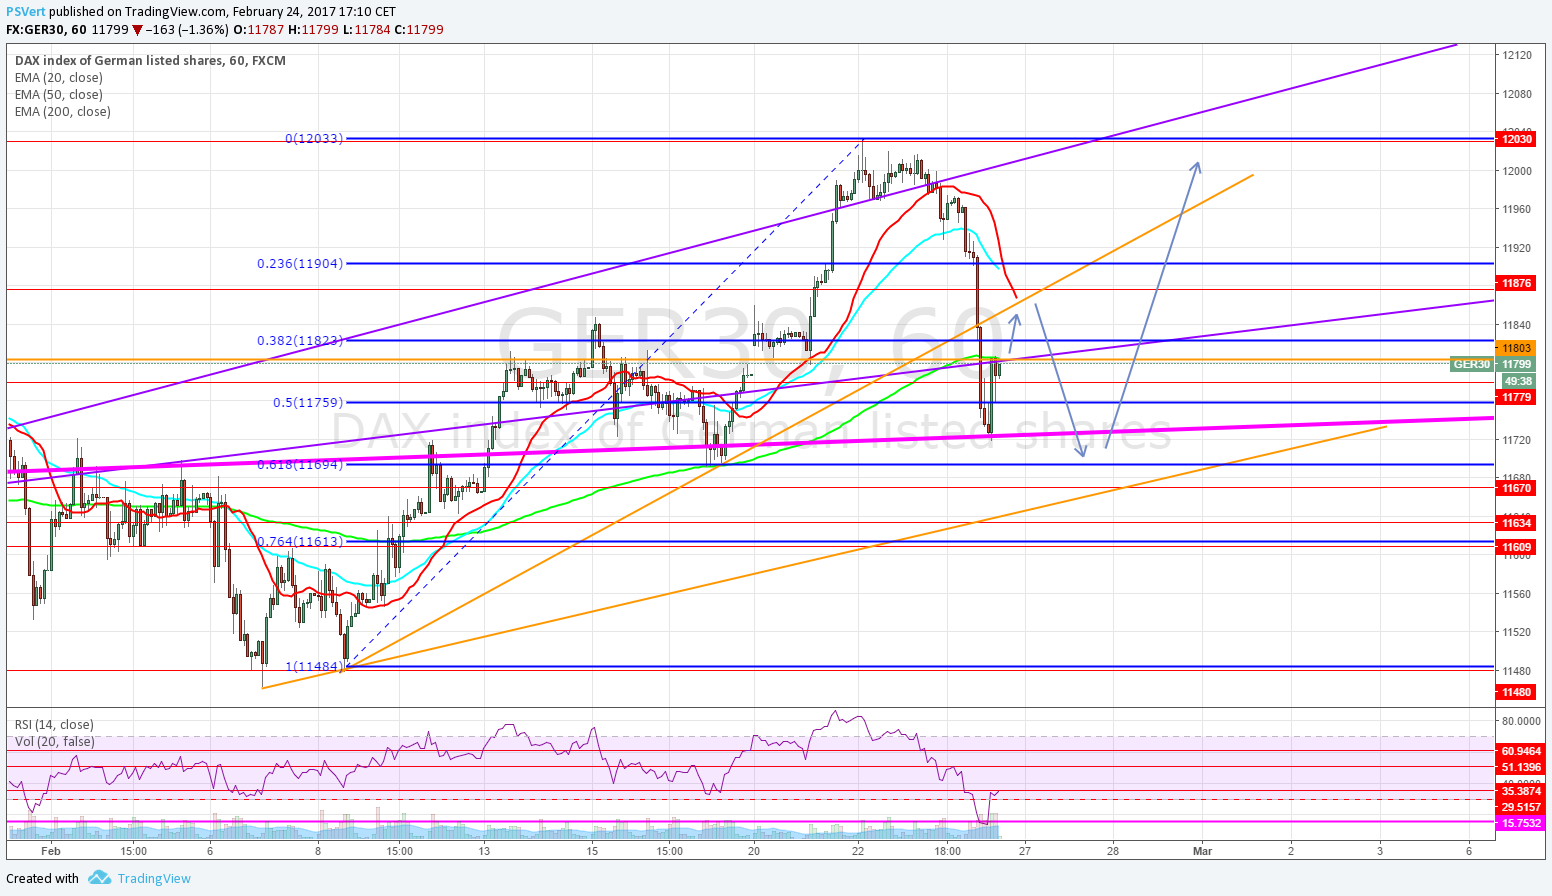The width and height of the screenshot is (1552, 896).
Task: Click the Mar date axis label
Action: pos(1203,852)
